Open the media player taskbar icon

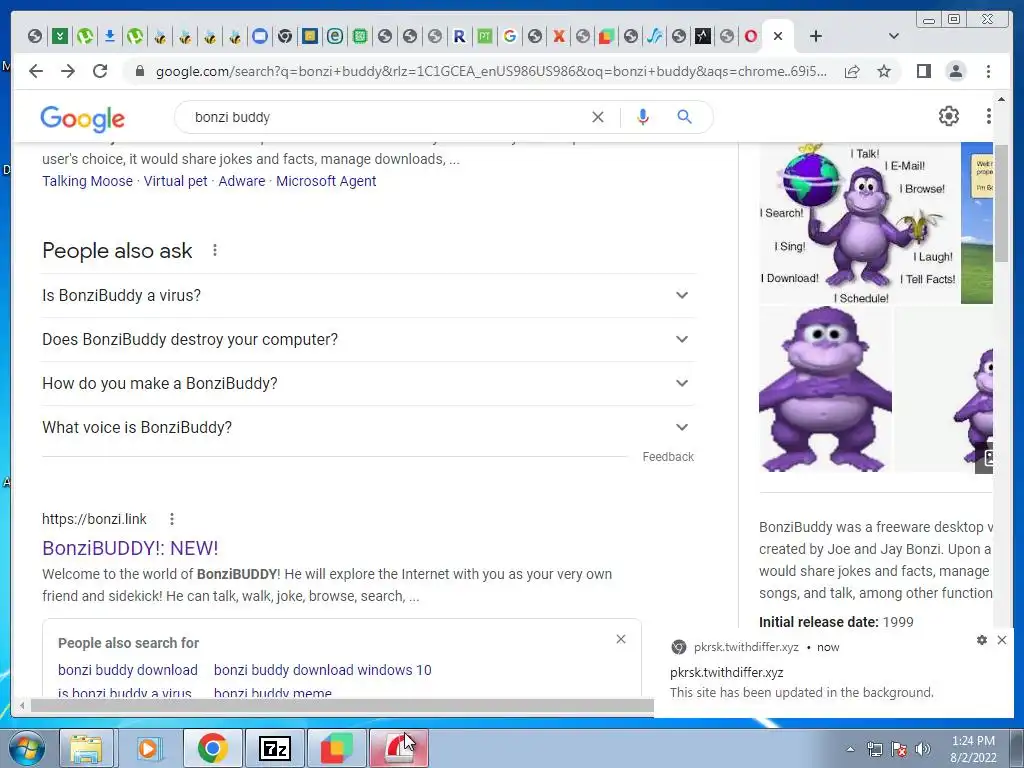point(148,748)
